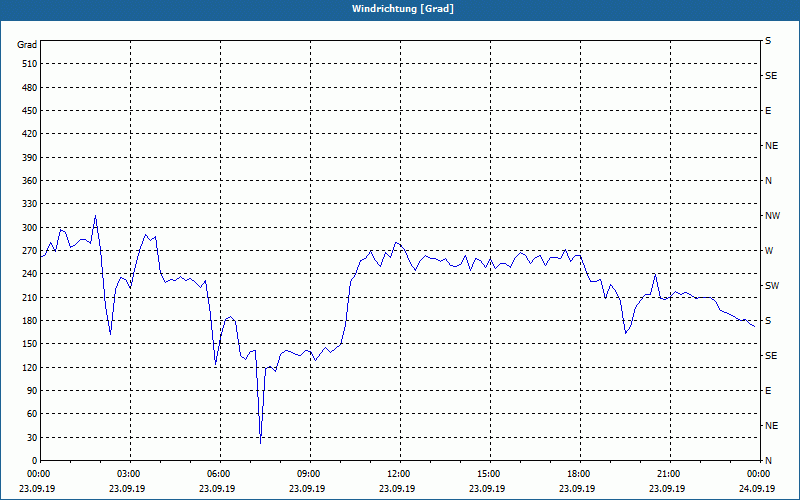
Task: Click the 24.09.19 date label
Action: [x=757, y=489]
